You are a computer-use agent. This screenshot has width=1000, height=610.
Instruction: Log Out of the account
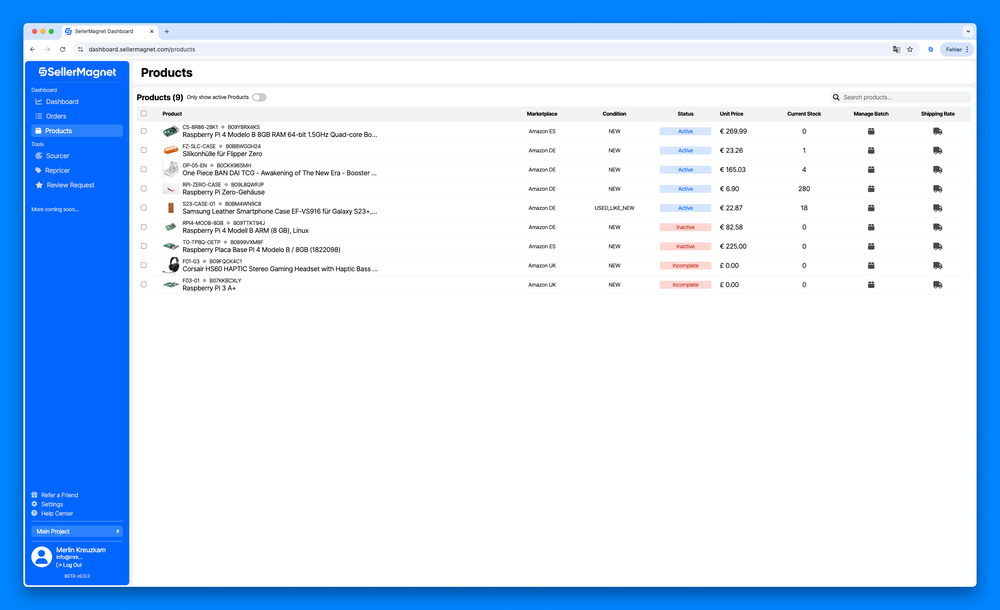69,565
